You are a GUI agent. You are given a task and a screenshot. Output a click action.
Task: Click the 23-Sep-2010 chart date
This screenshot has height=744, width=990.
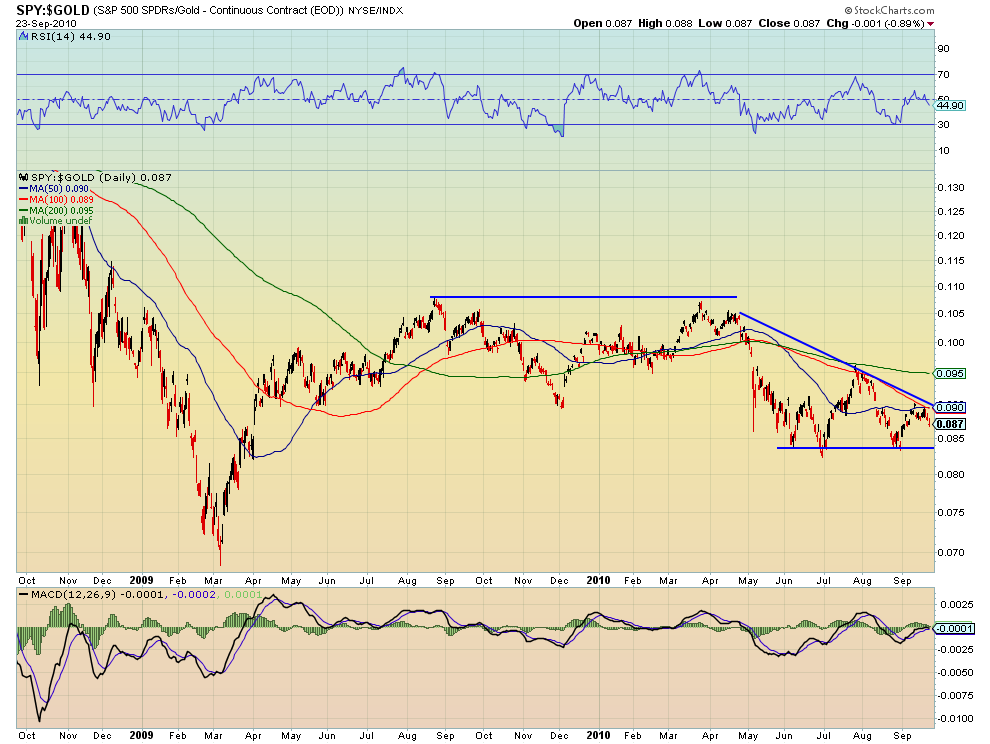(46, 23)
